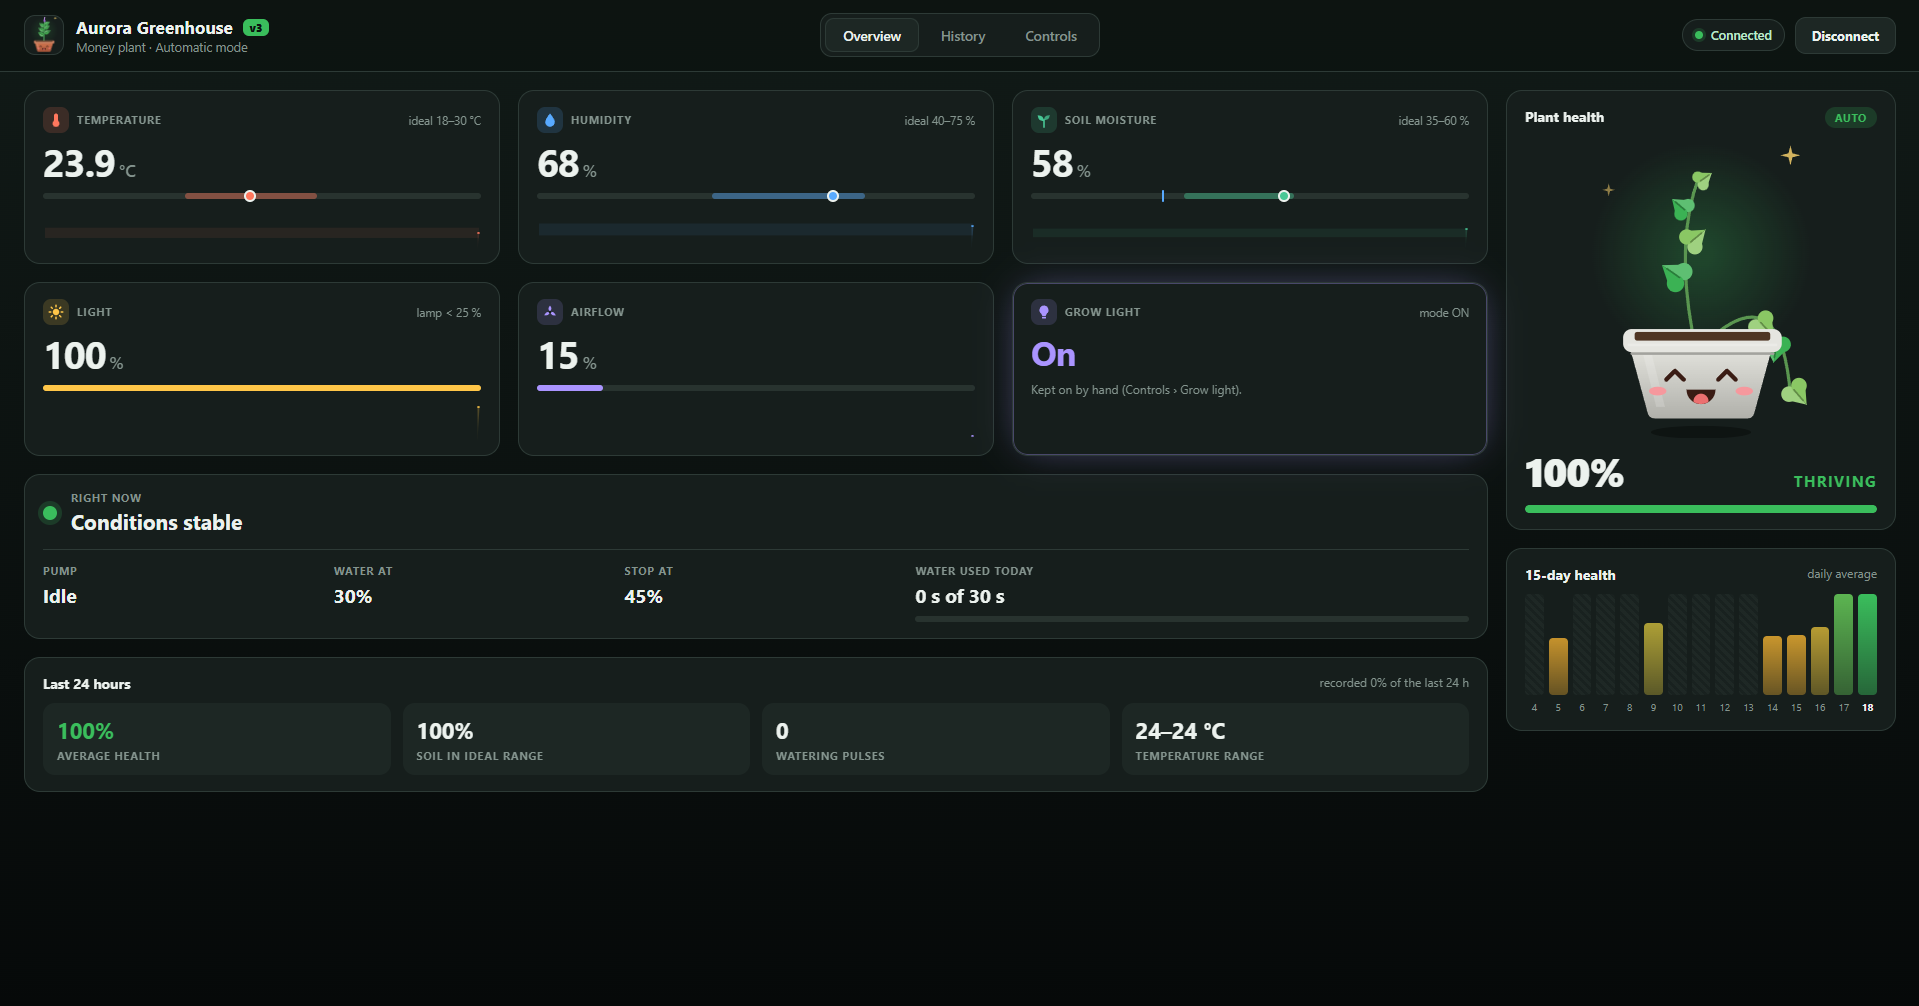
Task: Open the History tab
Action: pos(963,36)
